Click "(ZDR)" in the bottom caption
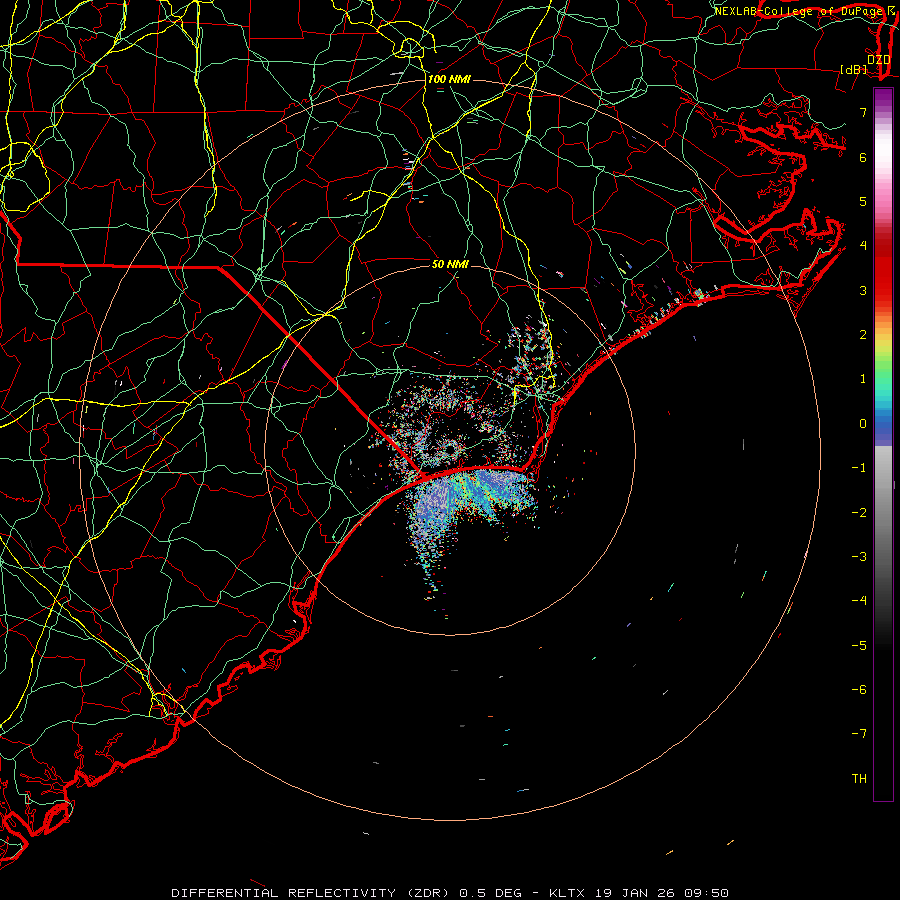Image resolution: width=900 pixels, height=900 pixels. tap(428, 893)
